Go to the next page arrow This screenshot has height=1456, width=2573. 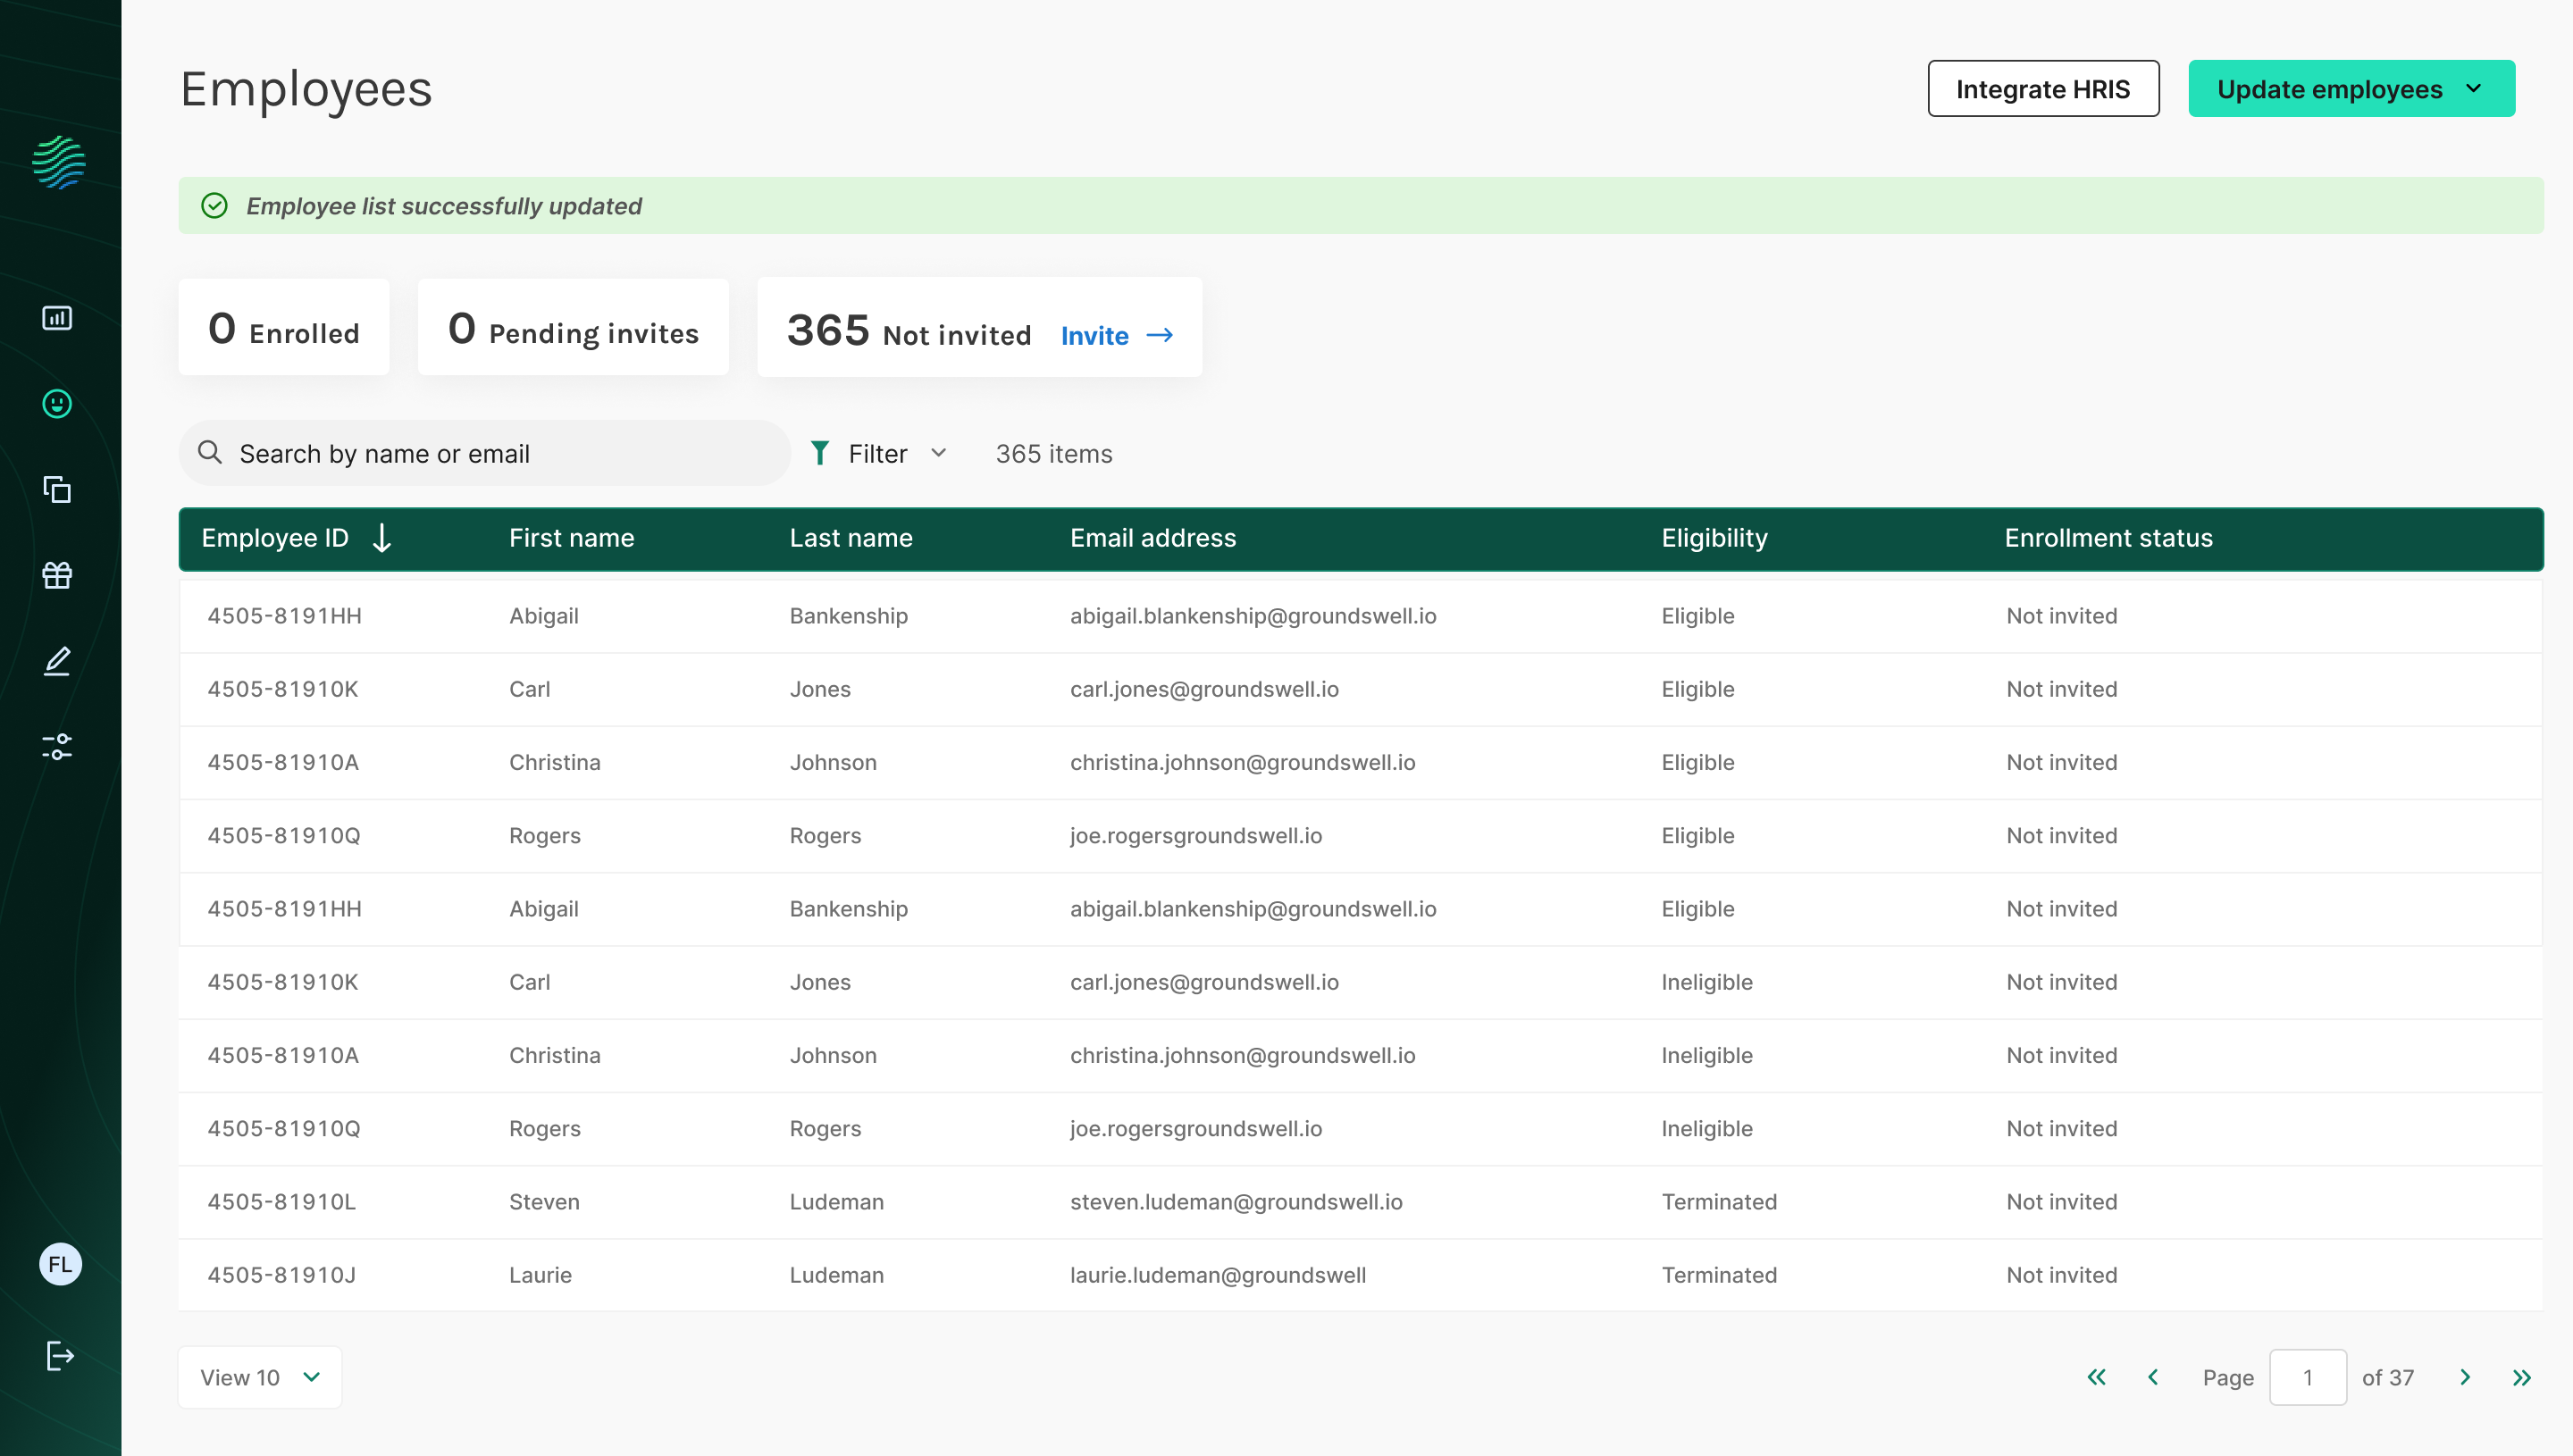tap(2464, 1377)
